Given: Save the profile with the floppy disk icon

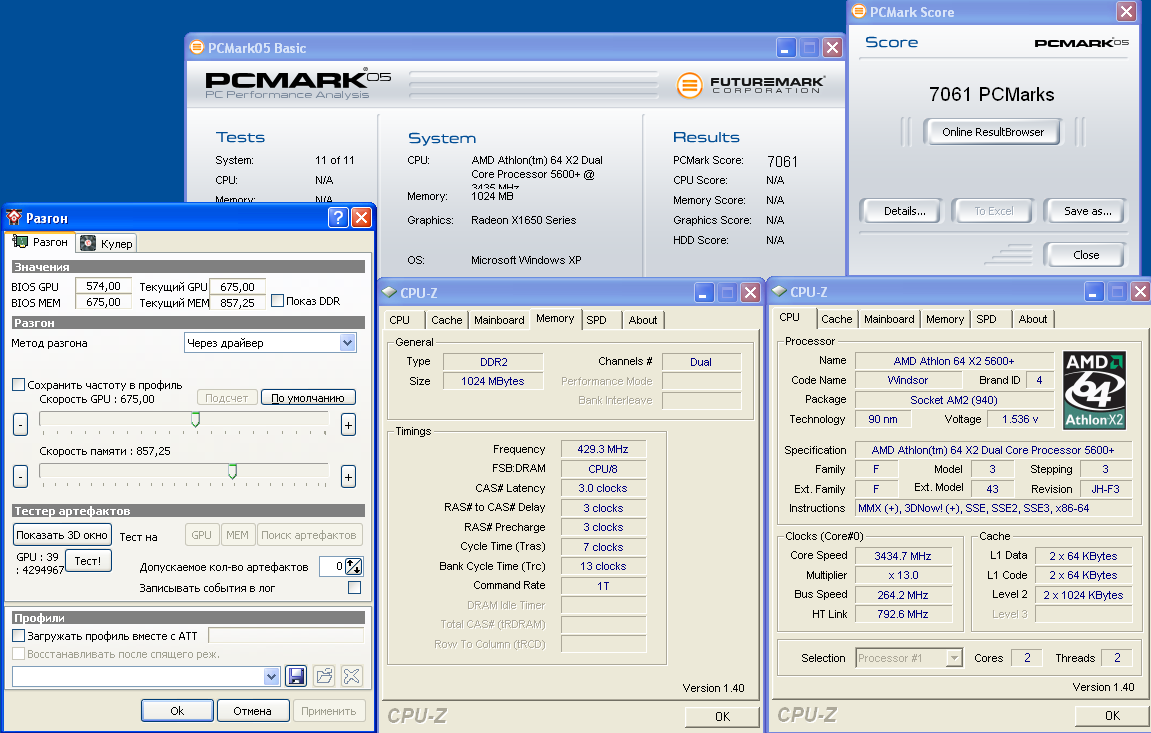Looking at the screenshot, I should 296,676.
